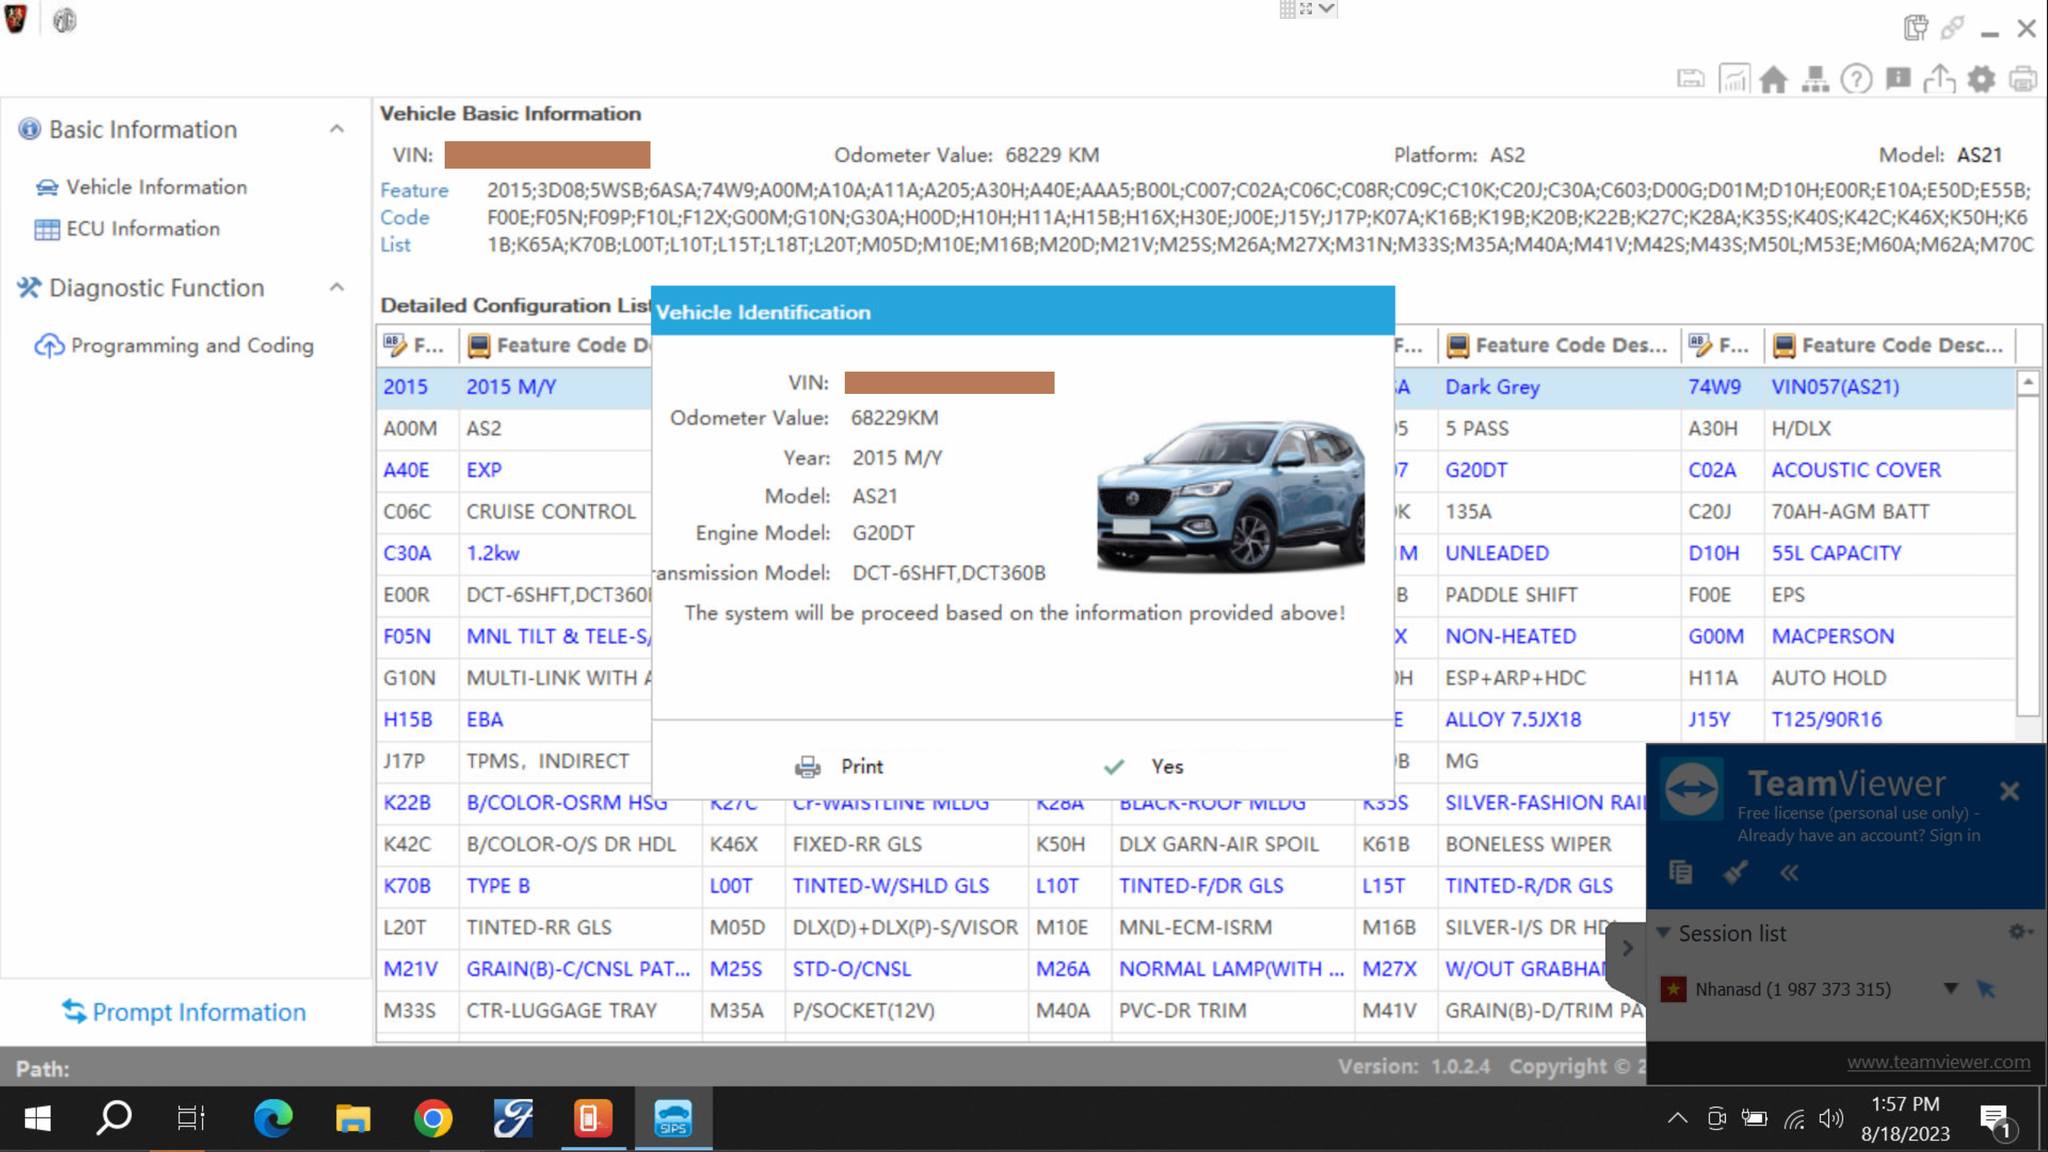Click the TeamViewer copy icon
This screenshot has height=1152, width=2048.
(1681, 873)
